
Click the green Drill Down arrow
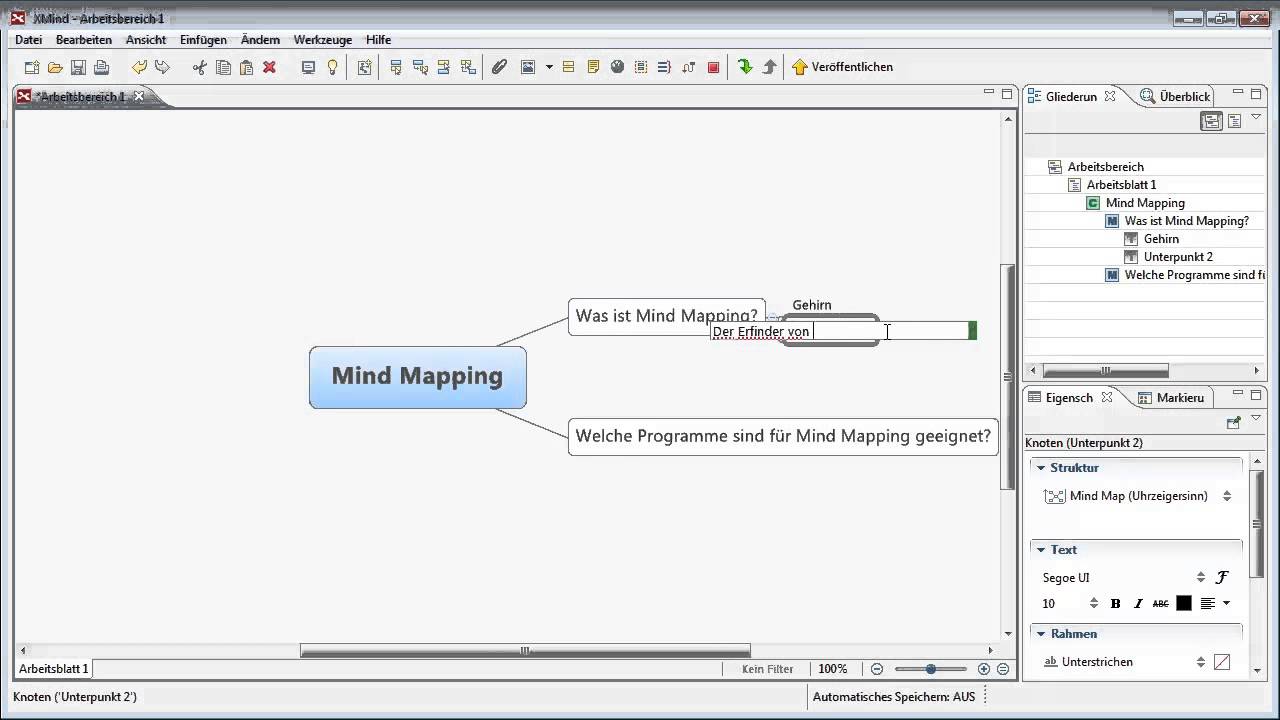[x=745, y=67]
